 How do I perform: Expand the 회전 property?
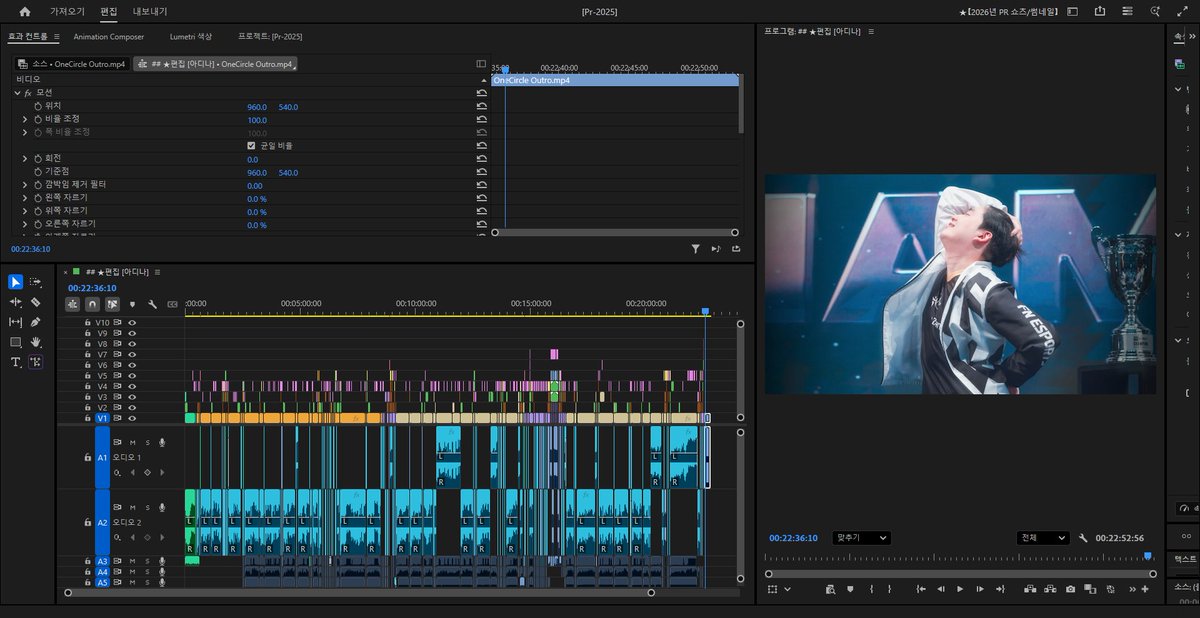tap(25, 158)
